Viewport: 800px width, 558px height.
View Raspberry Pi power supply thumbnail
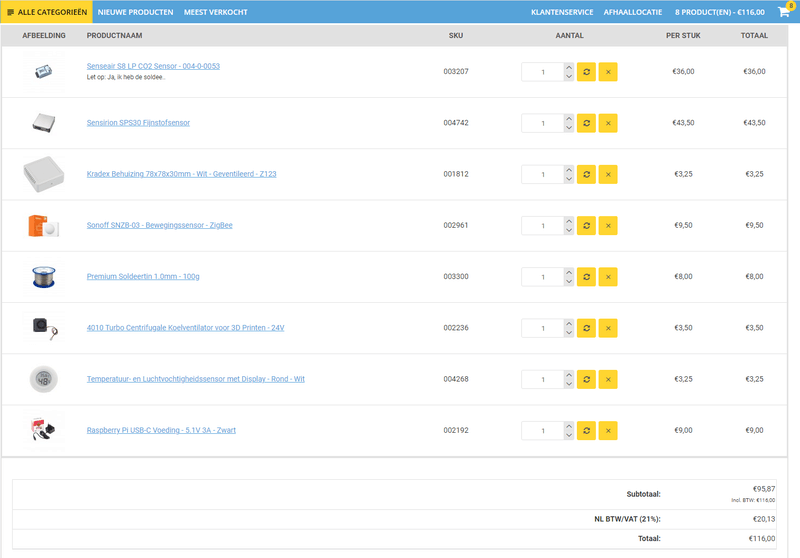pos(44,430)
